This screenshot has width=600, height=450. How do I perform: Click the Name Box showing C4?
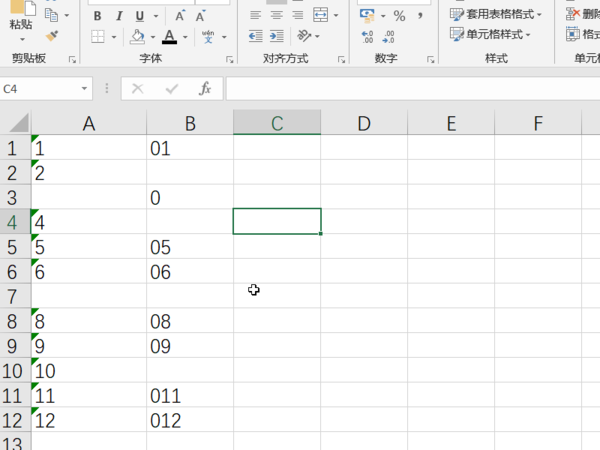coord(38,89)
